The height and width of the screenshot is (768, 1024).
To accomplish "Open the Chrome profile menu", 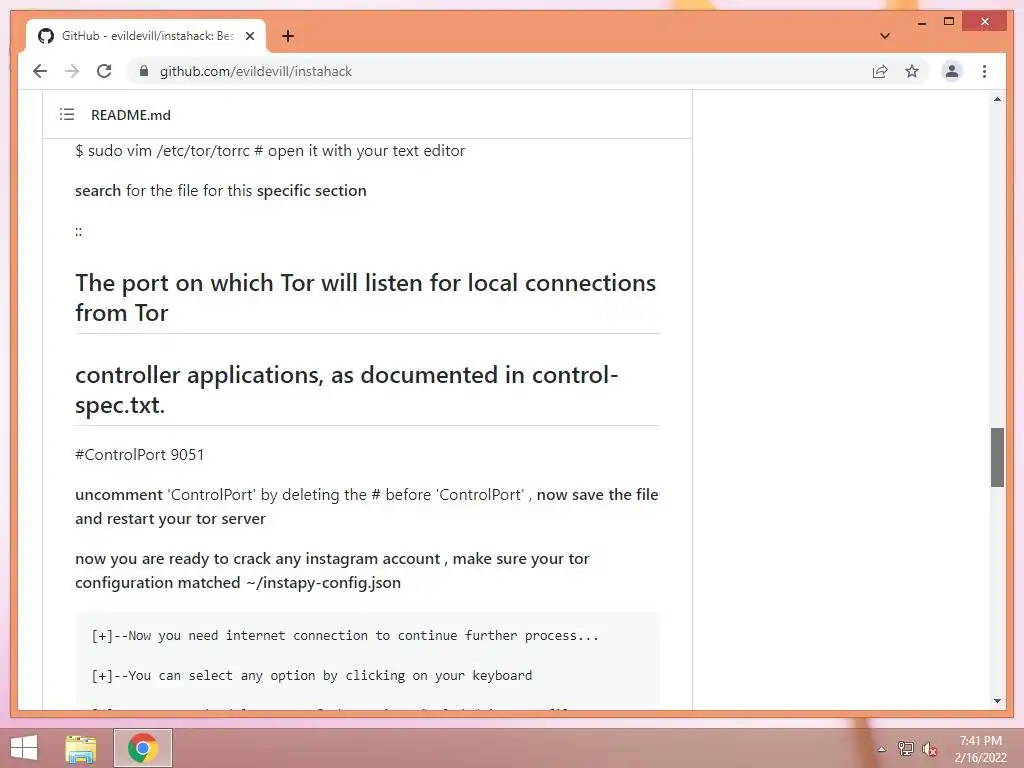I will click(952, 71).
